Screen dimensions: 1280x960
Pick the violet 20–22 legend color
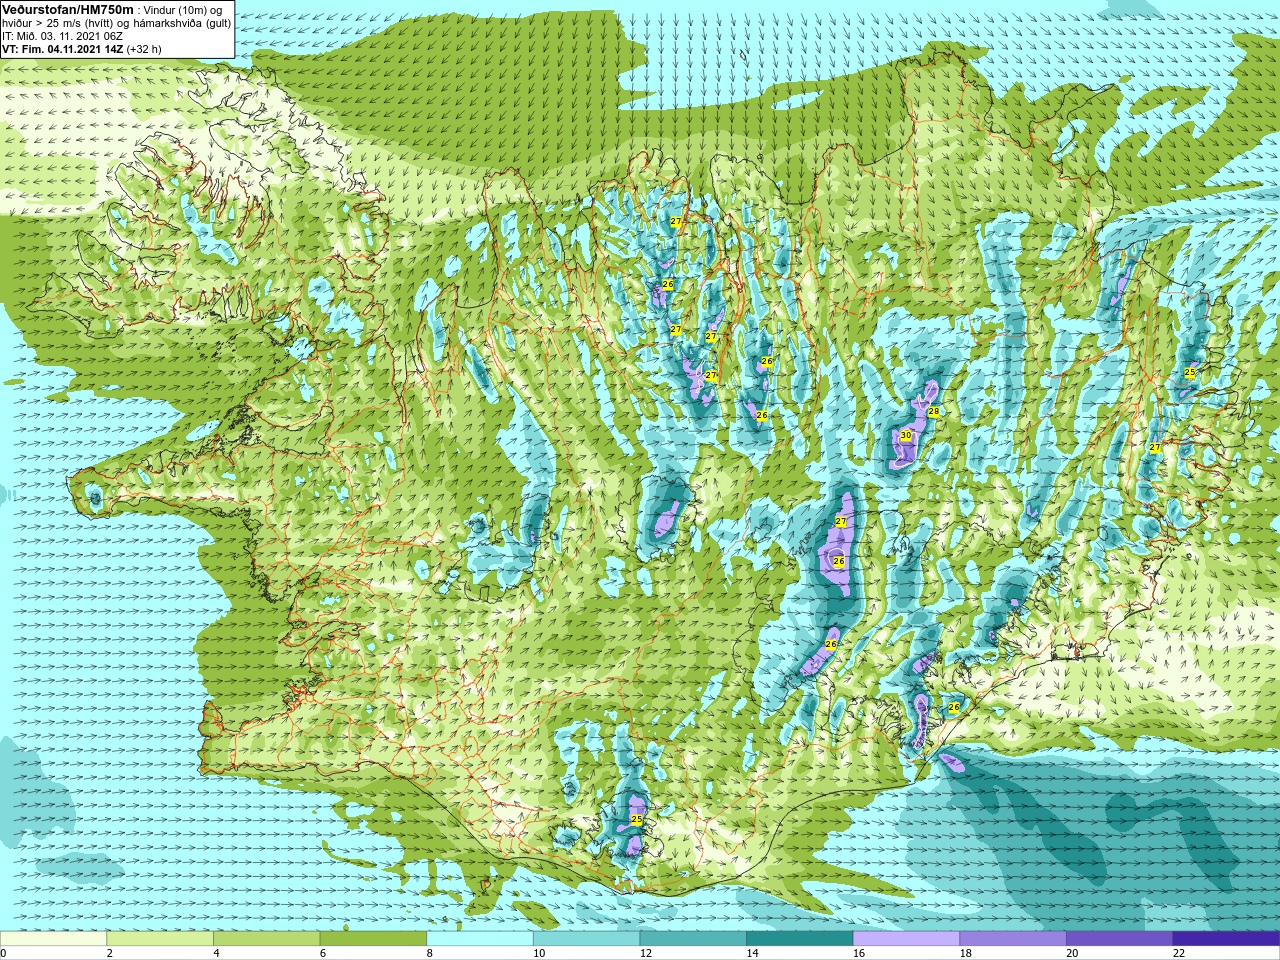1120,939
